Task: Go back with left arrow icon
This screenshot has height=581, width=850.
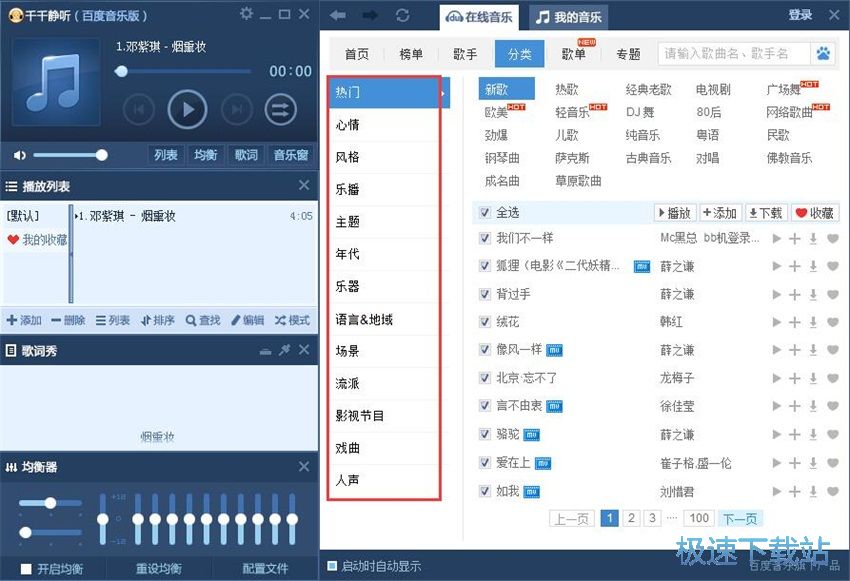Action: tap(338, 15)
